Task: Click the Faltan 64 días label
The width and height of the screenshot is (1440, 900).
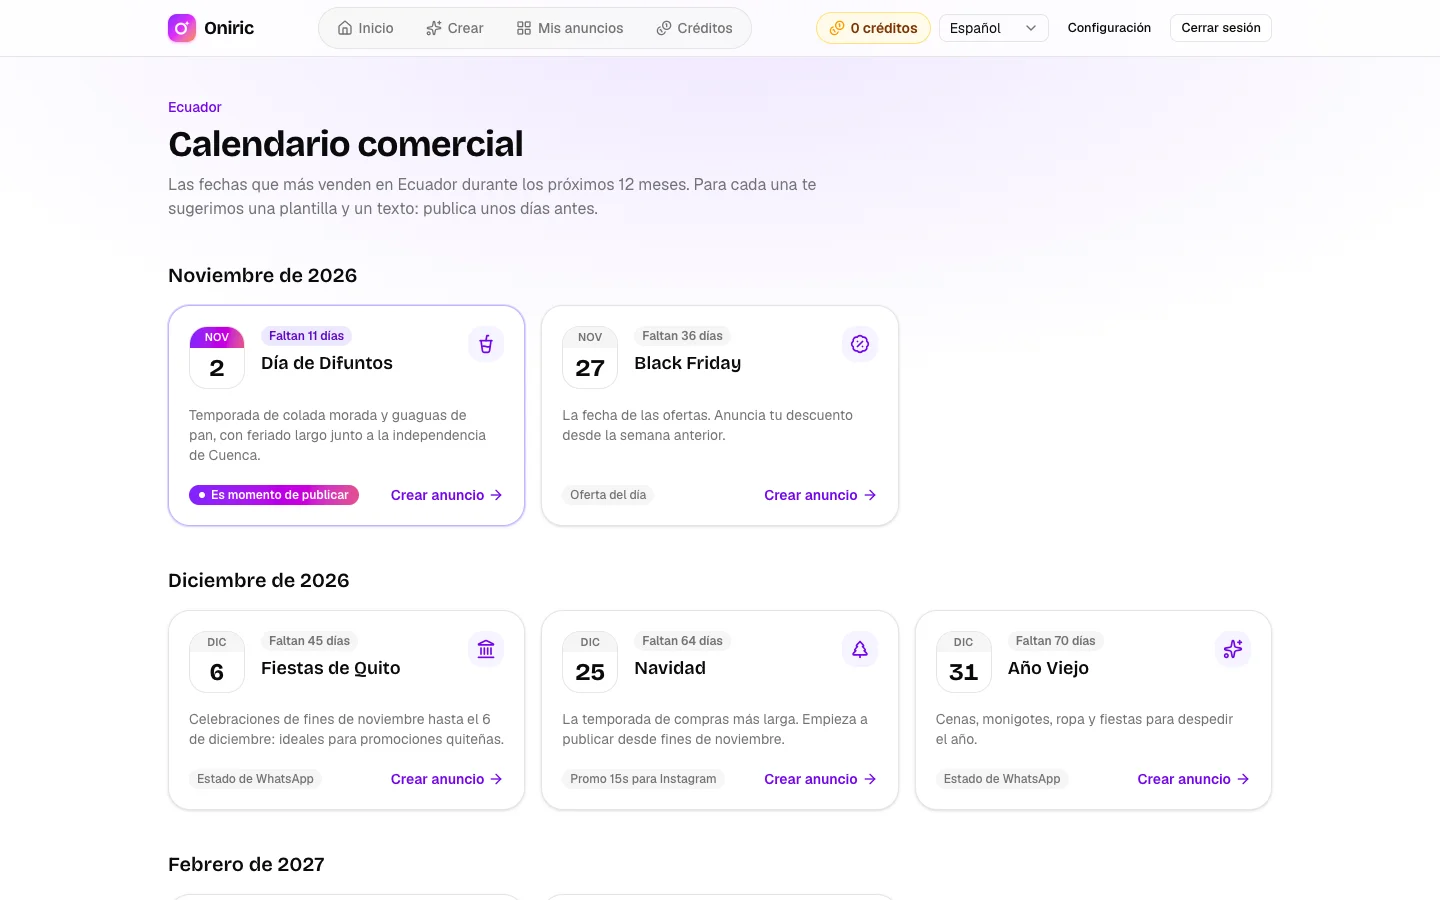Action: pyautogui.click(x=682, y=641)
